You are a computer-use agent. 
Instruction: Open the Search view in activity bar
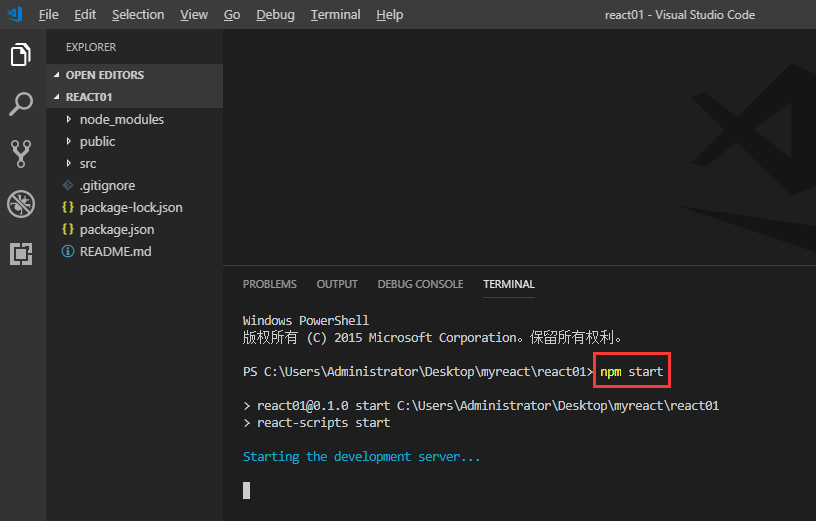point(21,104)
